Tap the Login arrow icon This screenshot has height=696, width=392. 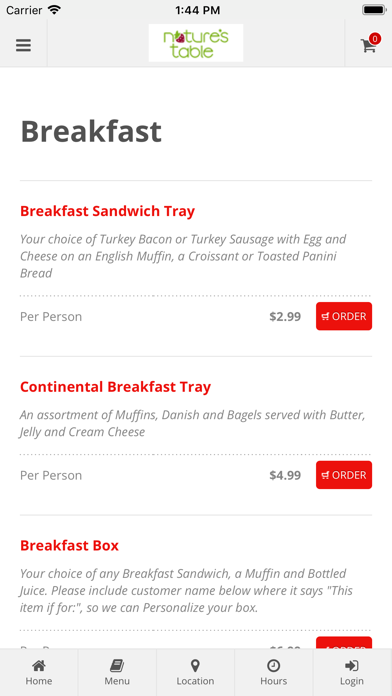pyautogui.click(x=352, y=665)
